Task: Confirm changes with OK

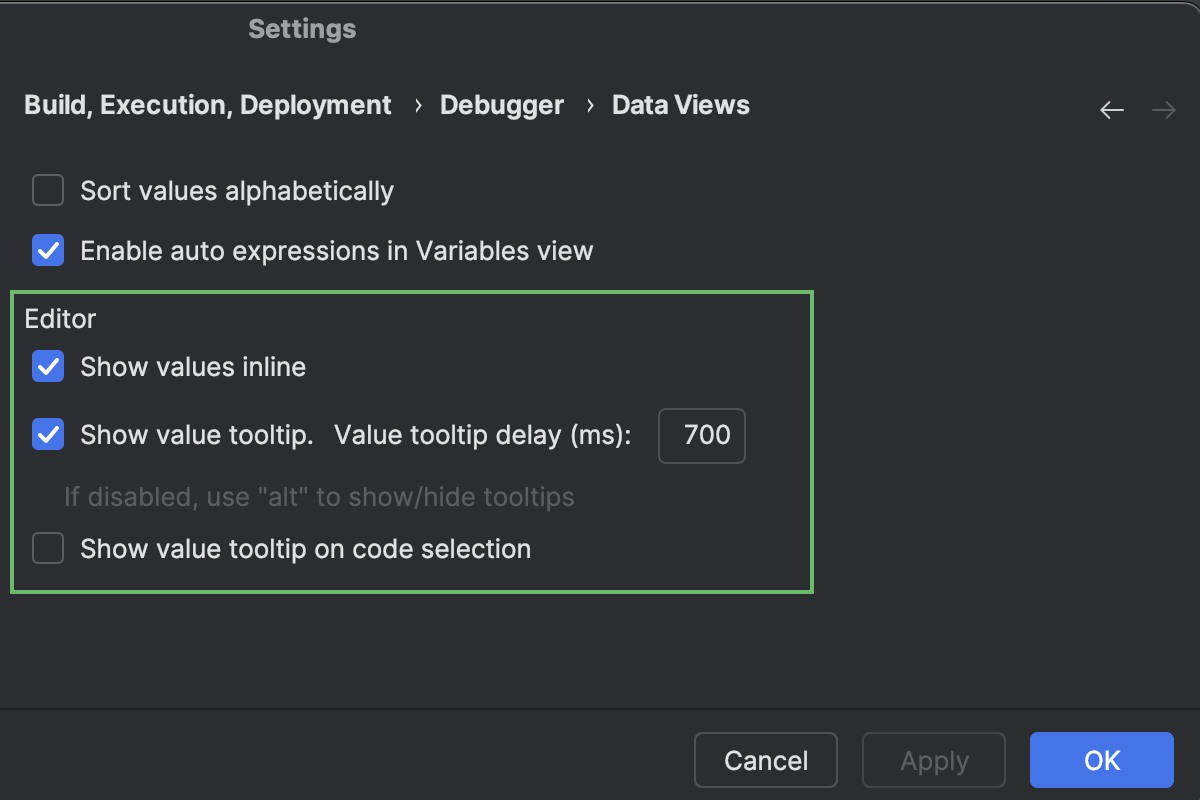Action: click(x=1101, y=760)
